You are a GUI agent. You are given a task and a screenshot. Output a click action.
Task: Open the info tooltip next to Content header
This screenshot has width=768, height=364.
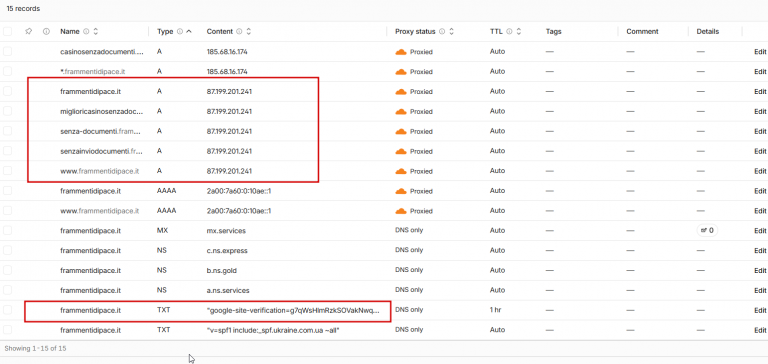tap(239, 31)
